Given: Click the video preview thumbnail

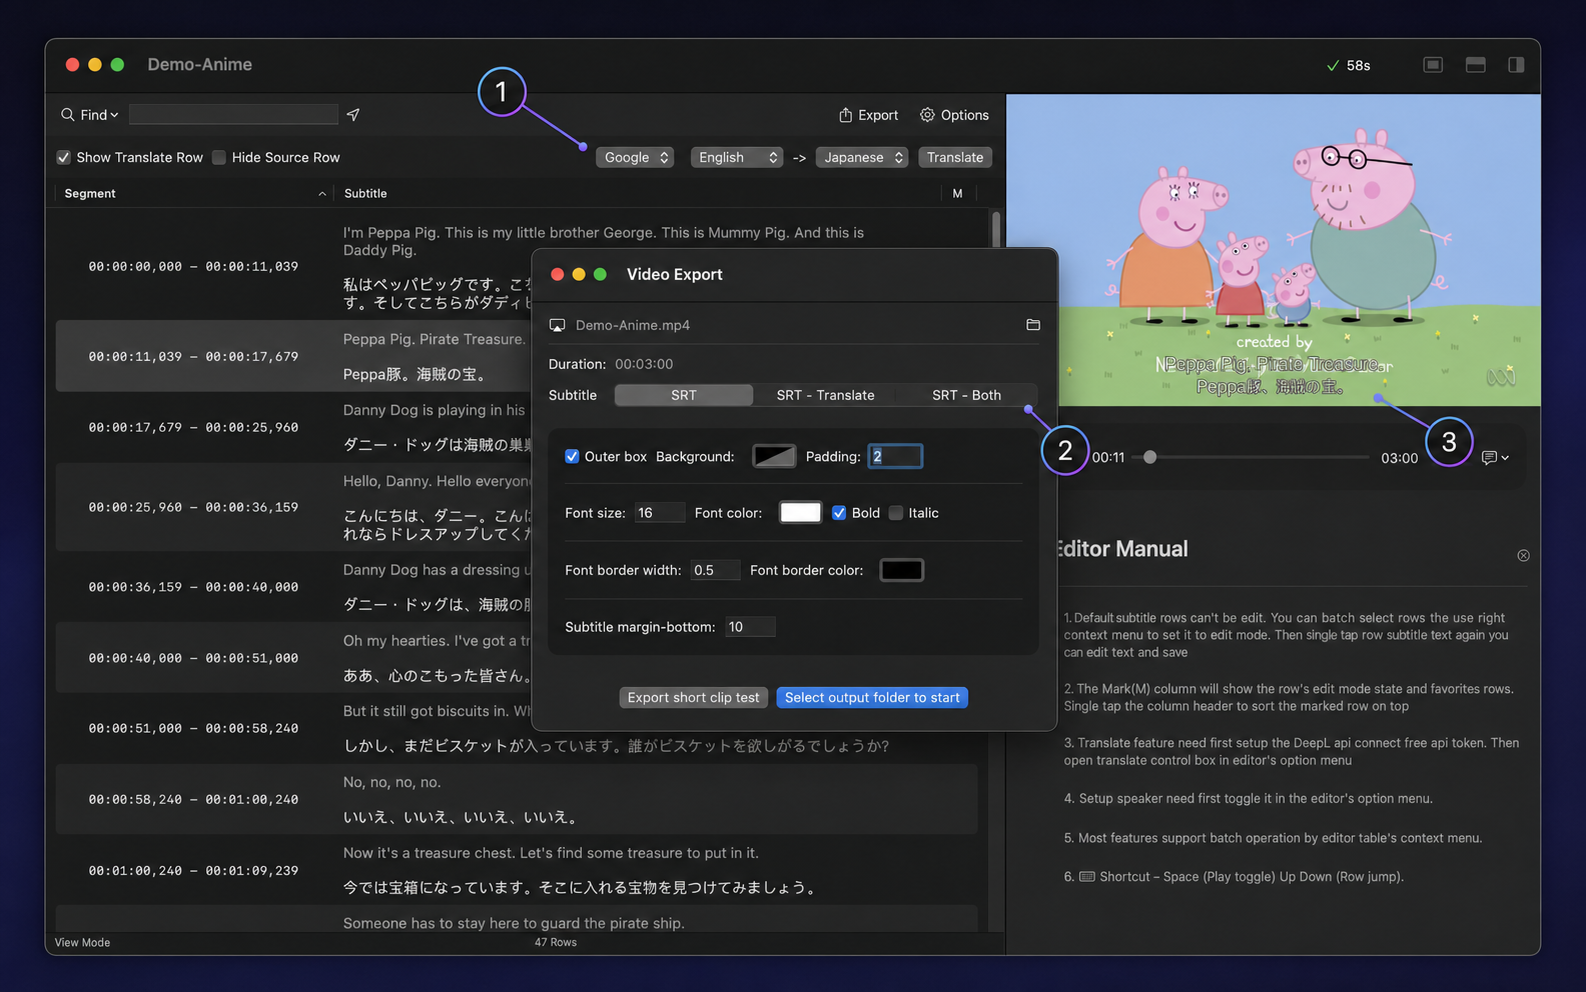Looking at the screenshot, I should pyautogui.click(x=1273, y=250).
